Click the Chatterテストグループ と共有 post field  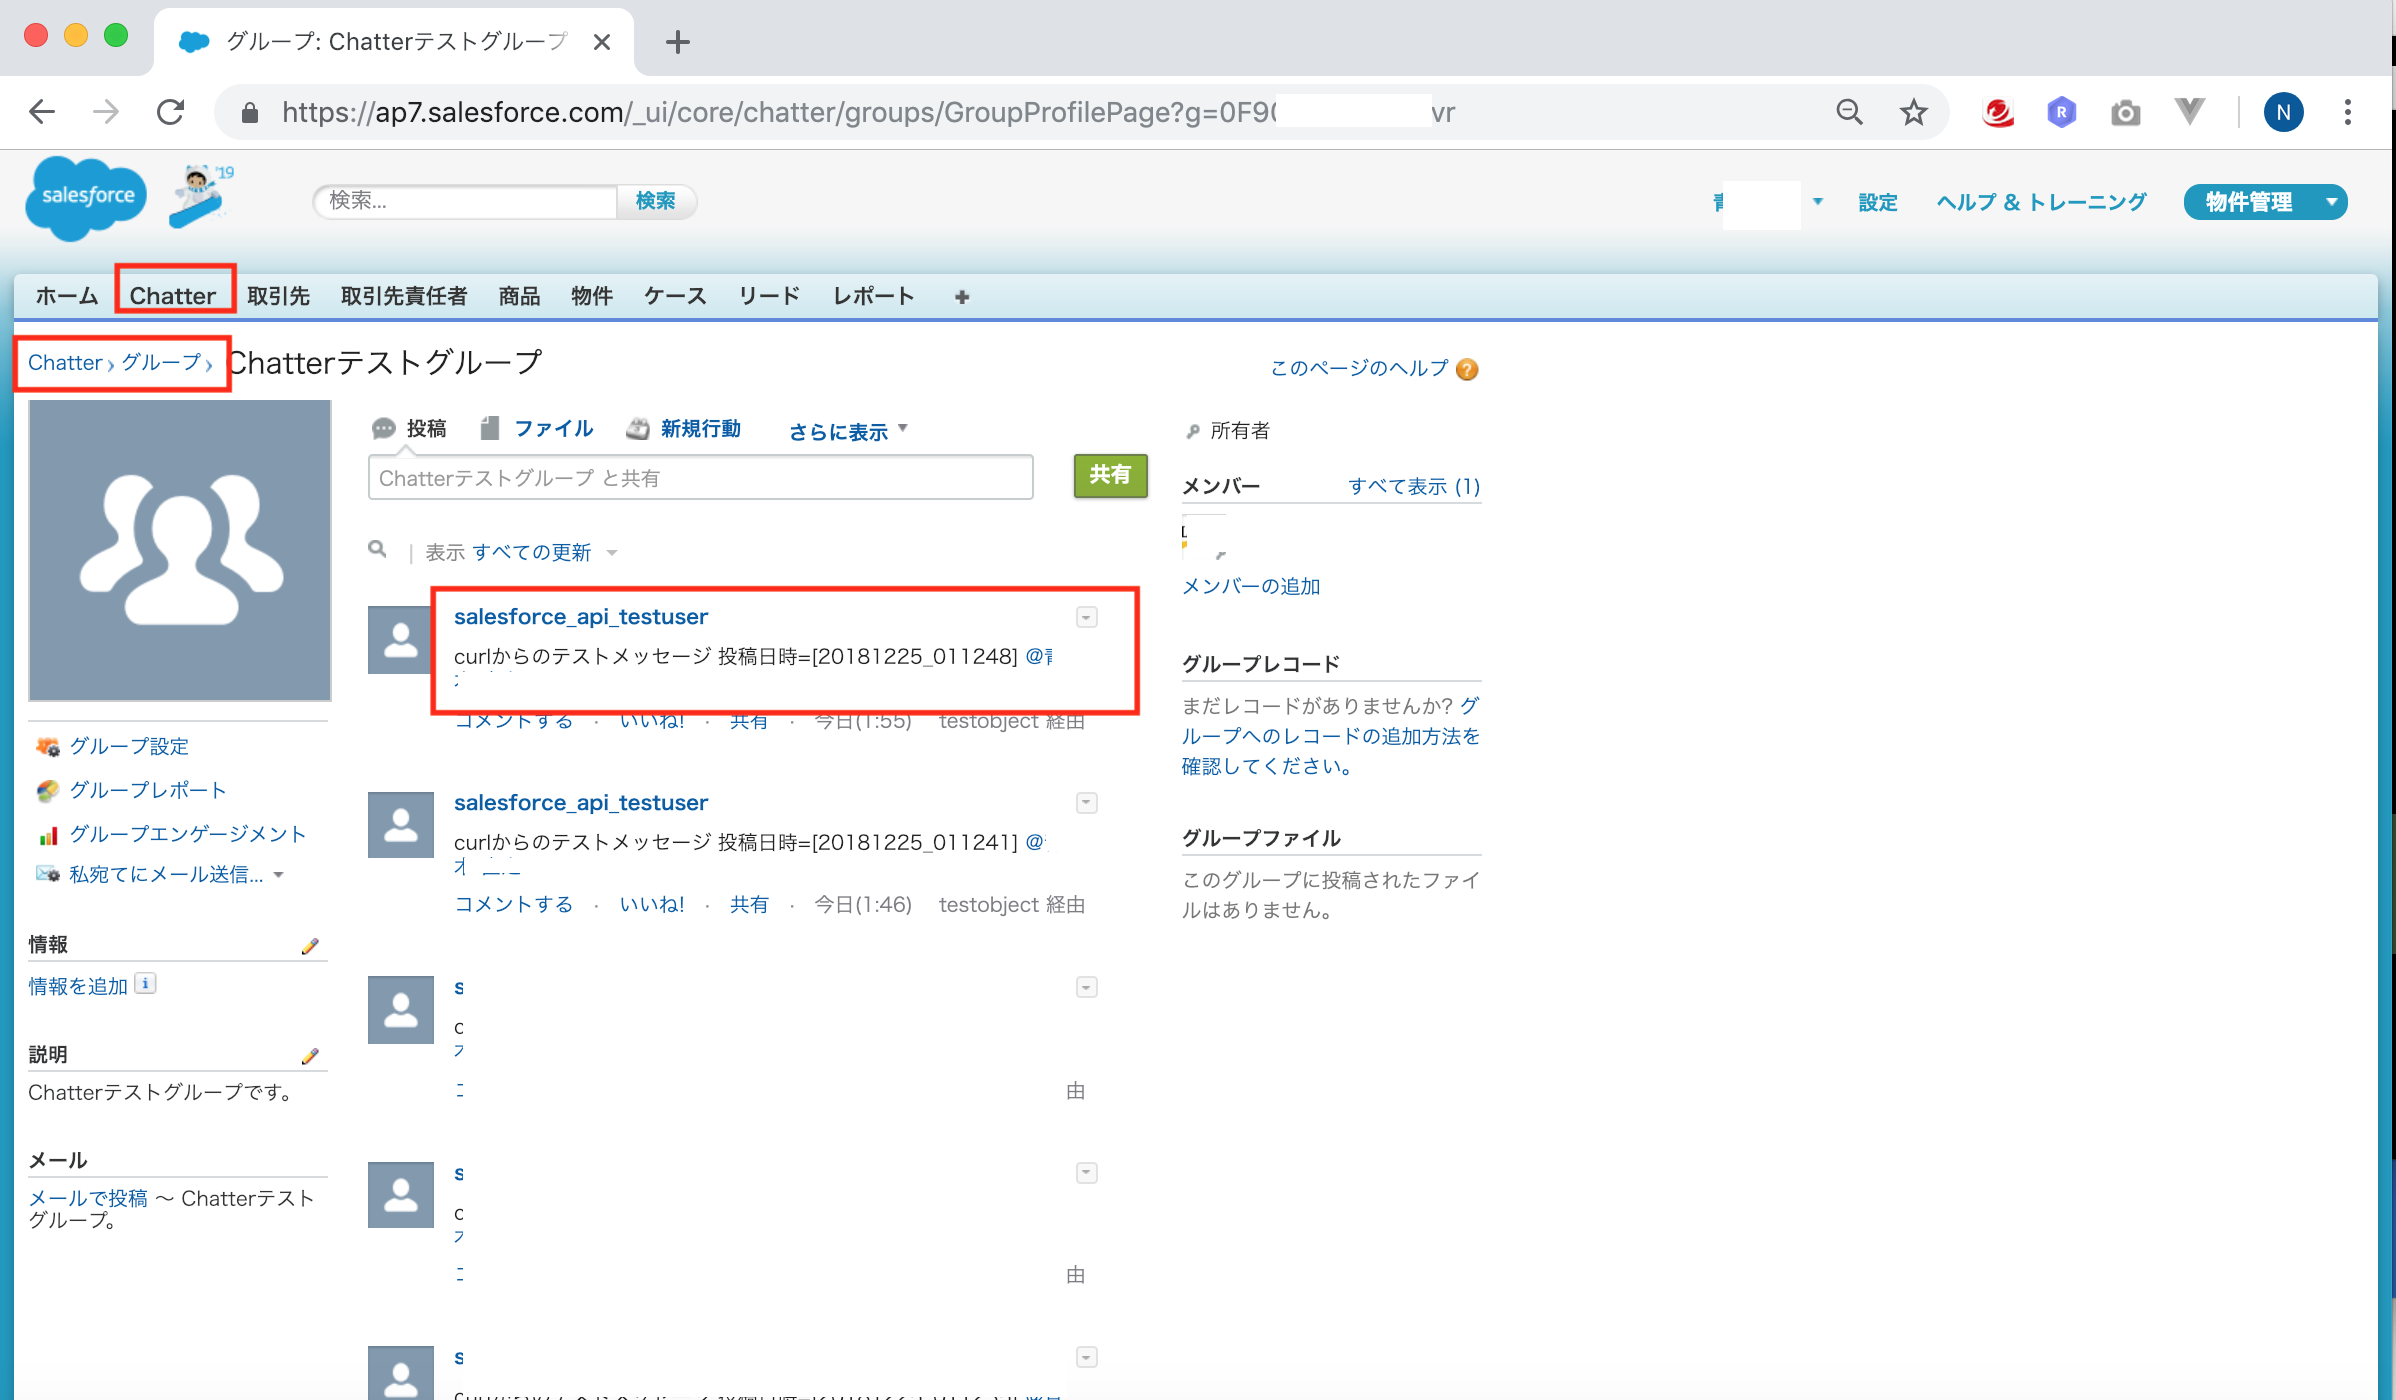click(x=700, y=478)
